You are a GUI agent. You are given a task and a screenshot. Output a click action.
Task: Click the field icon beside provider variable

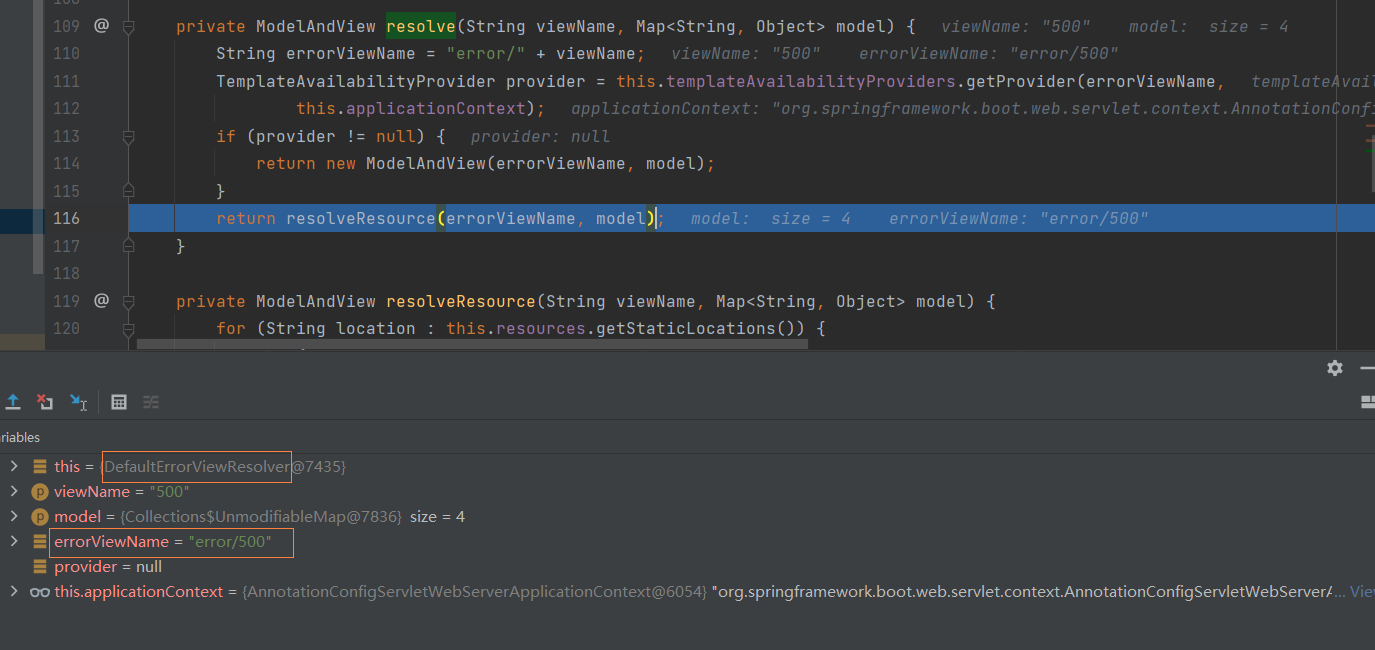pyautogui.click(x=40, y=567)
